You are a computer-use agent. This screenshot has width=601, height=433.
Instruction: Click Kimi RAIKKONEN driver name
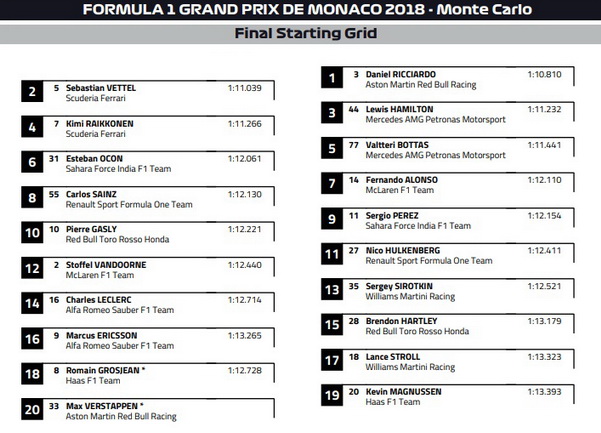coord(100,124)
